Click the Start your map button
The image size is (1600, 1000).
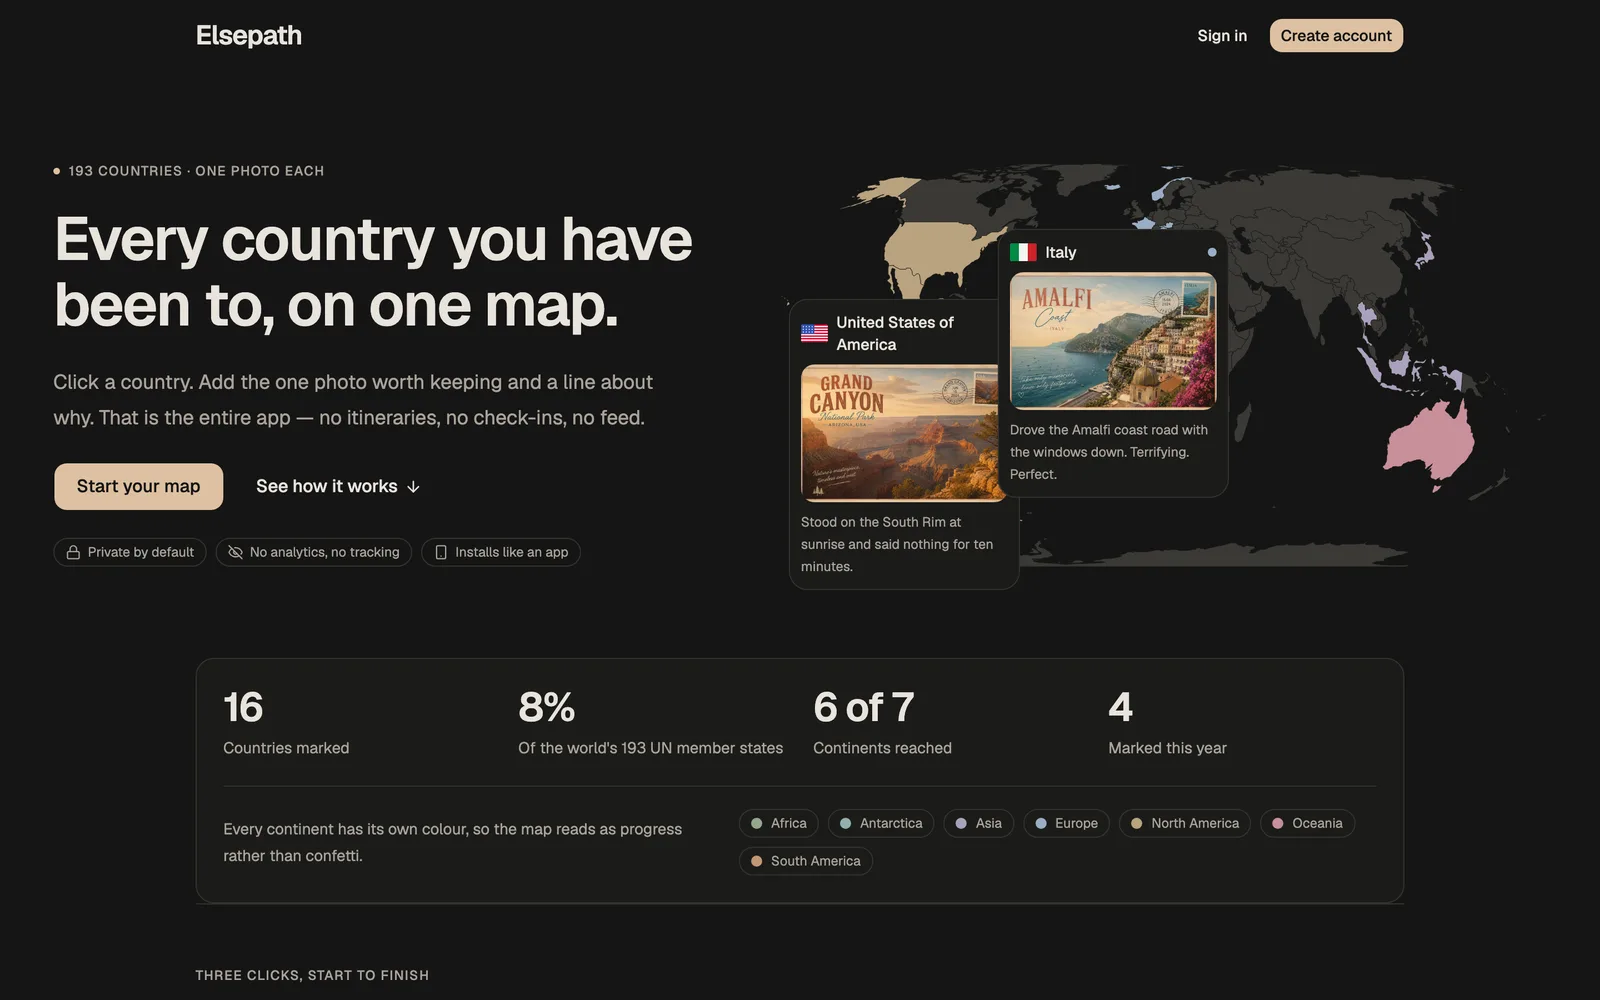pyautogui.click(x=138, y=486)
